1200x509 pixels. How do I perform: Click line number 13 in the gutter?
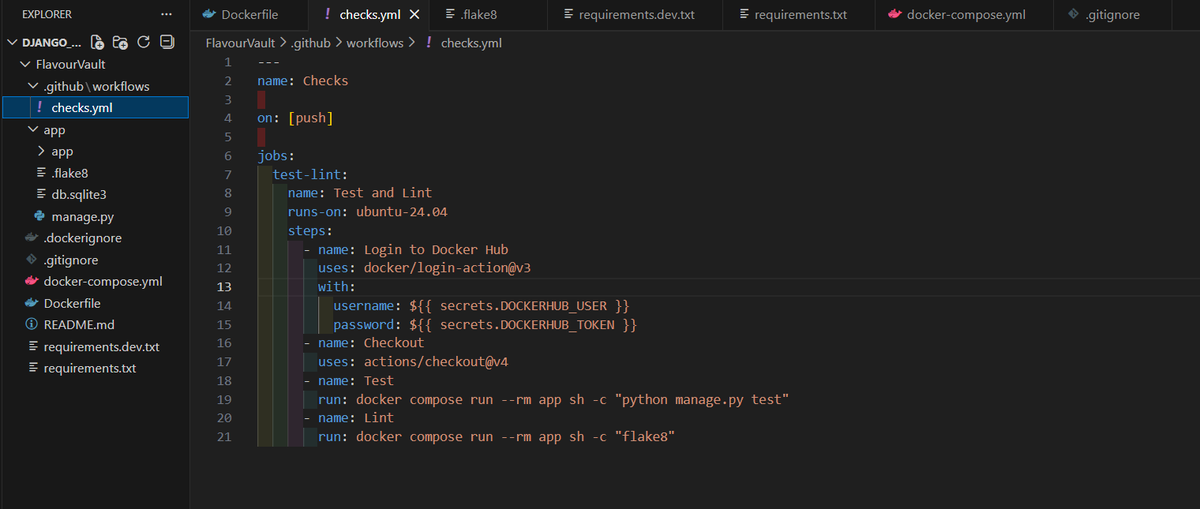tap(225, 286)
